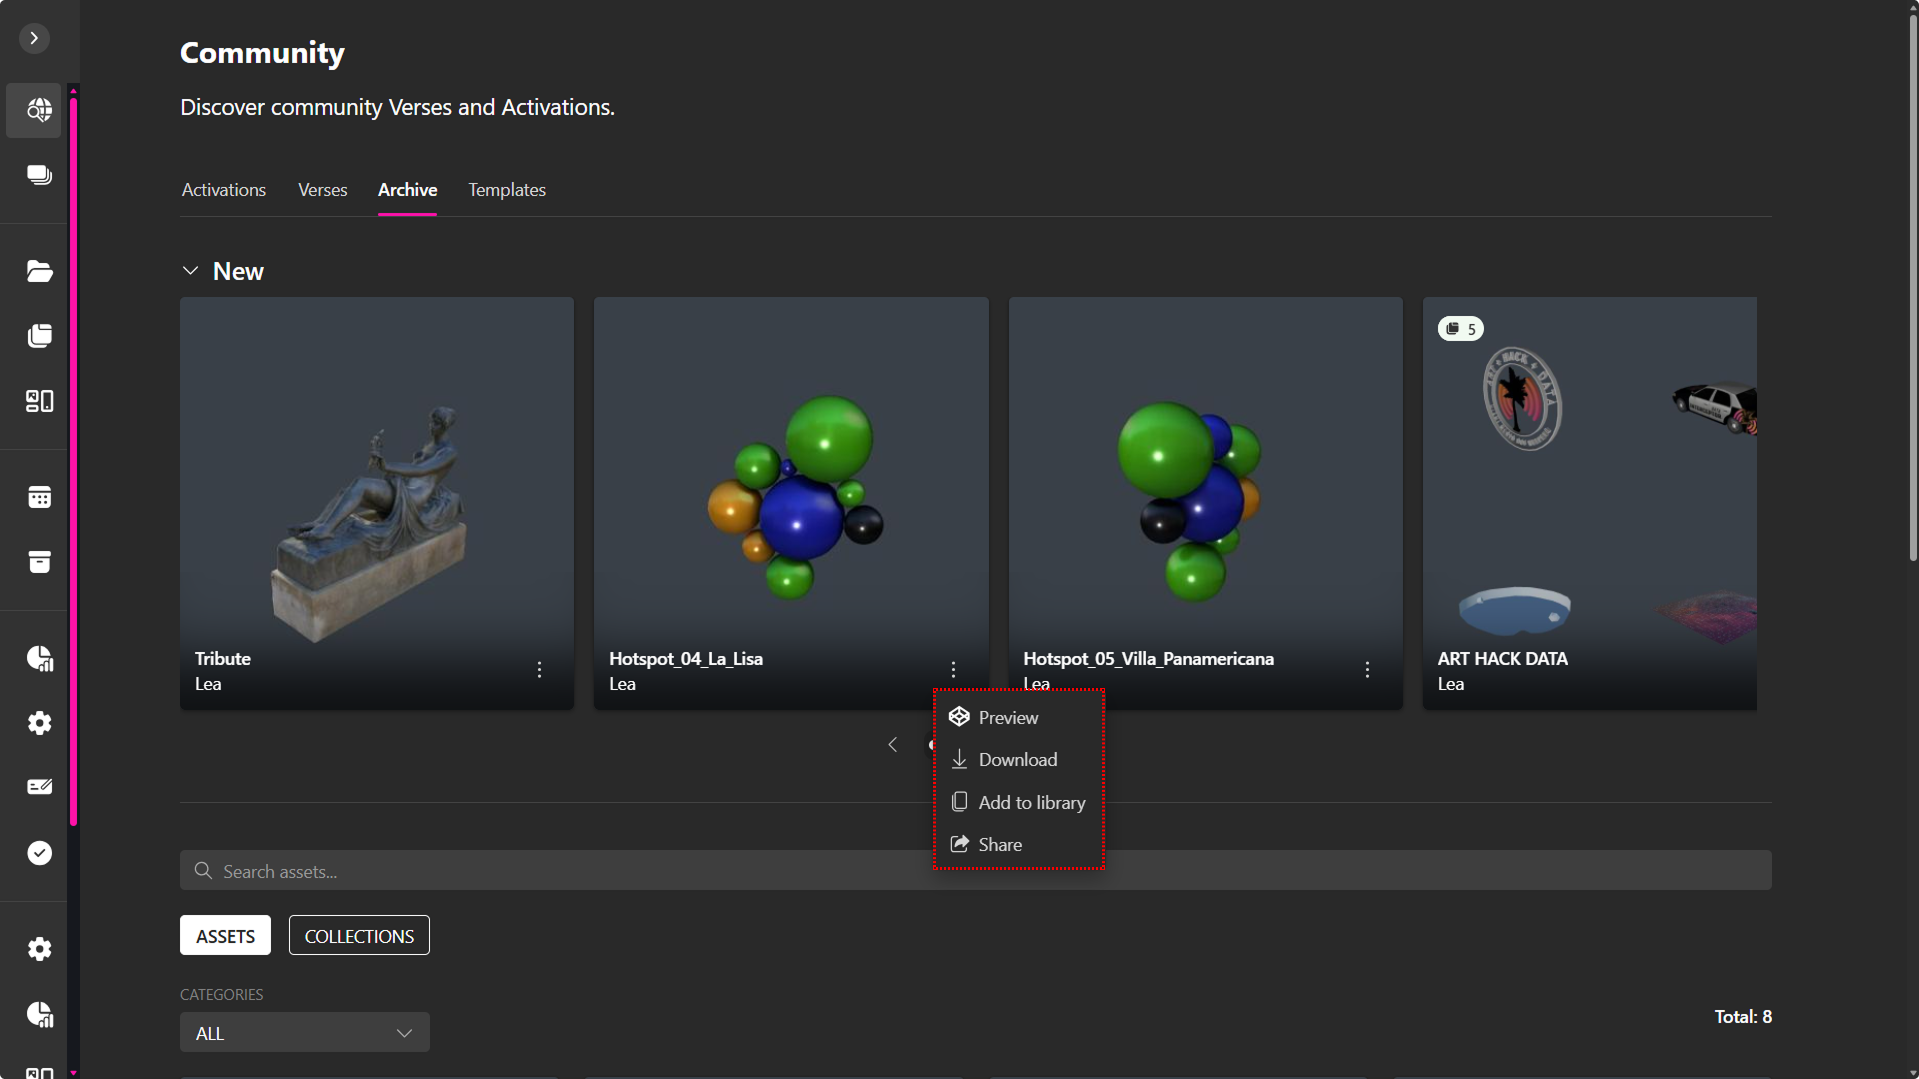Open the options menu for Hotspot_05_Villa_Panamericana
Viewport: 1919px width, 1079px height.
1367,670
